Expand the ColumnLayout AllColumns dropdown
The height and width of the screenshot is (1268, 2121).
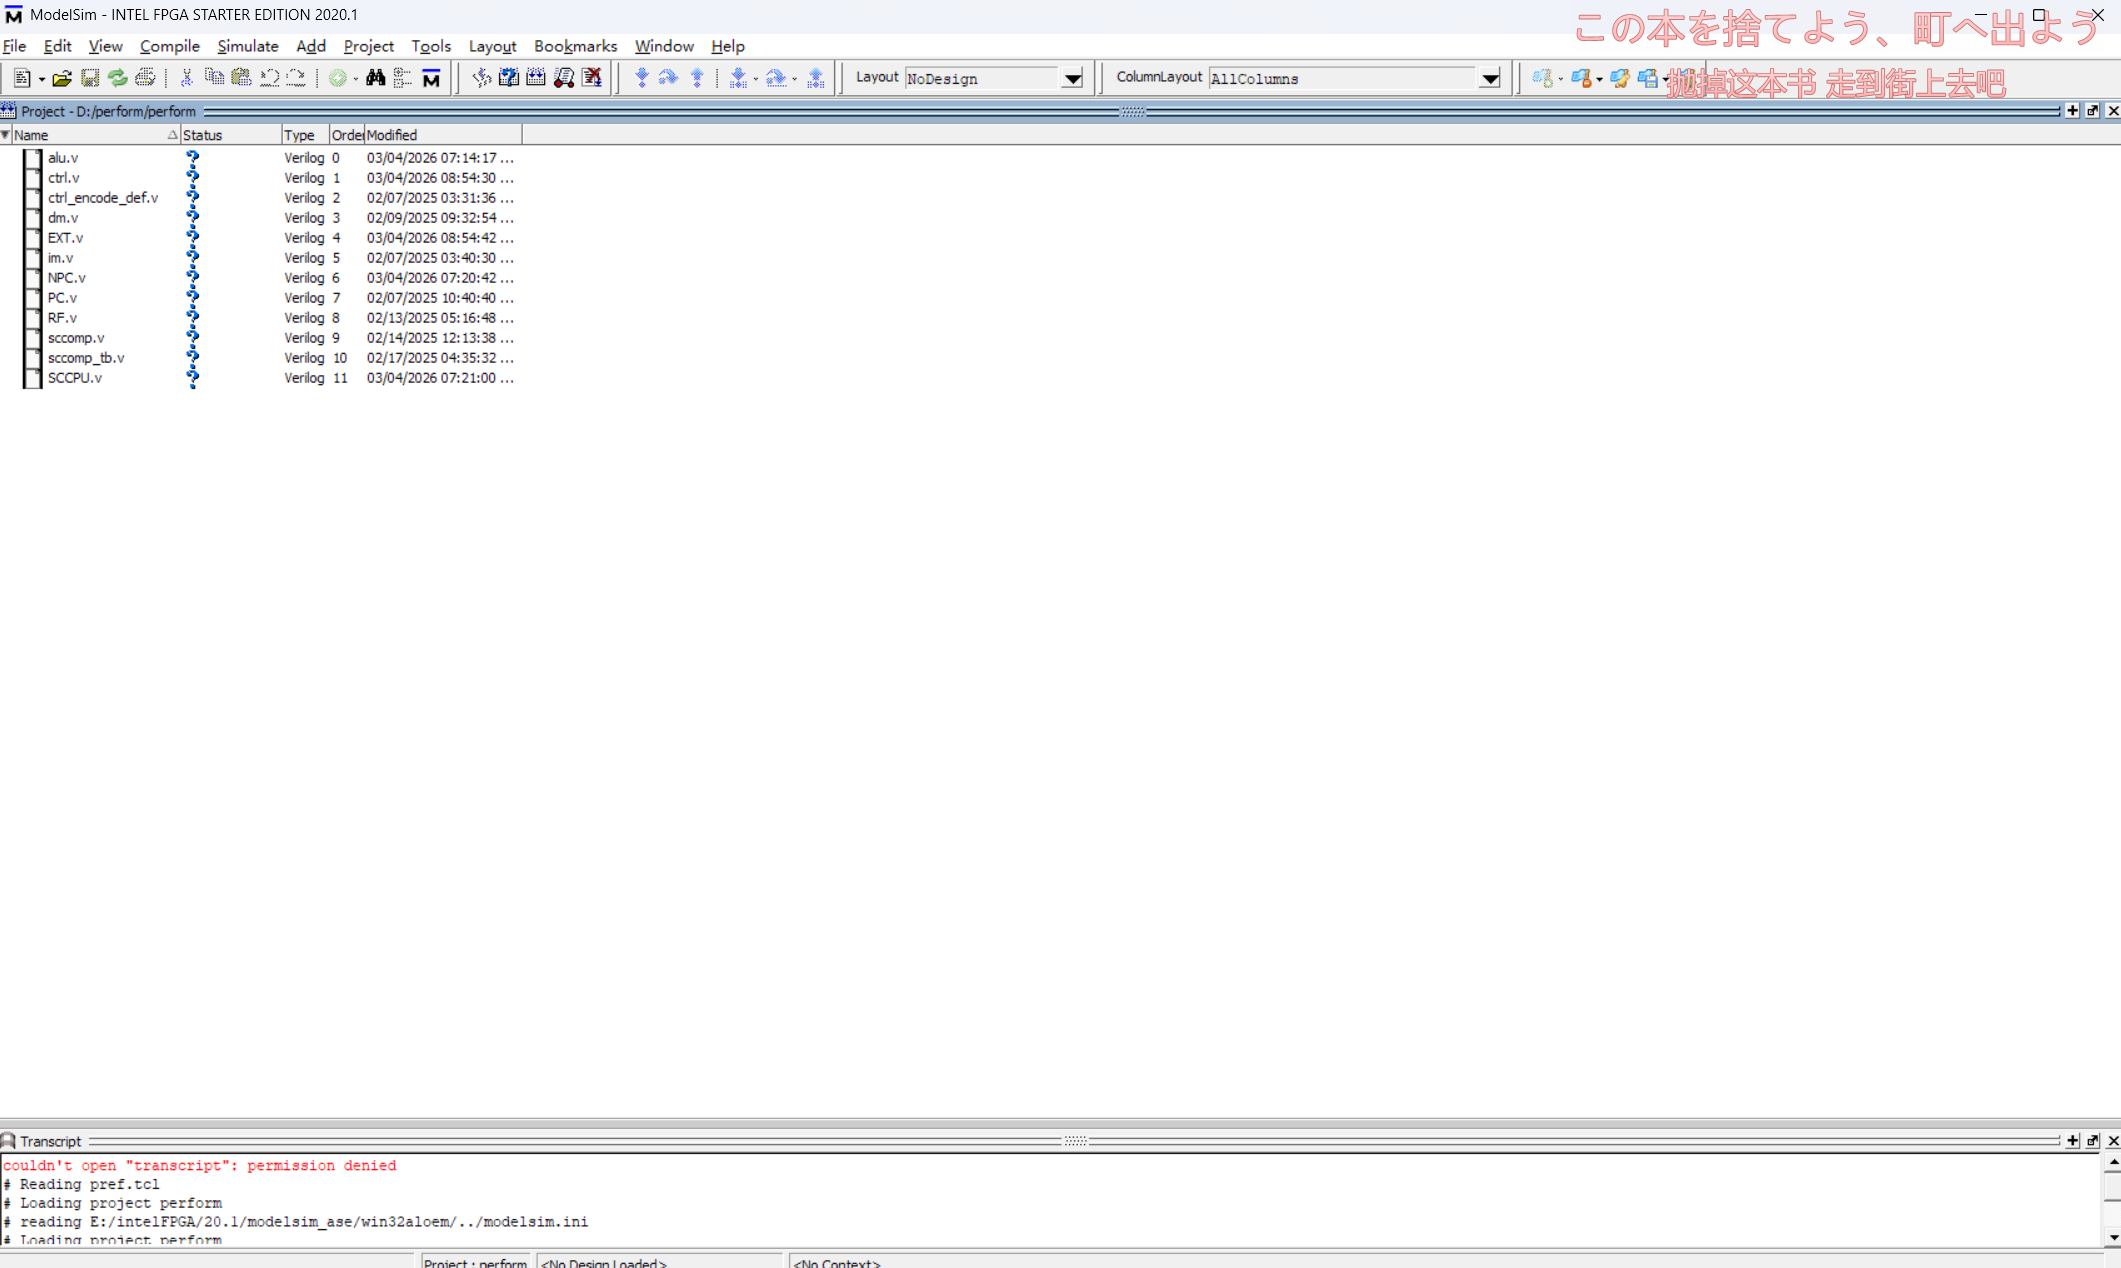[1489, 78]
